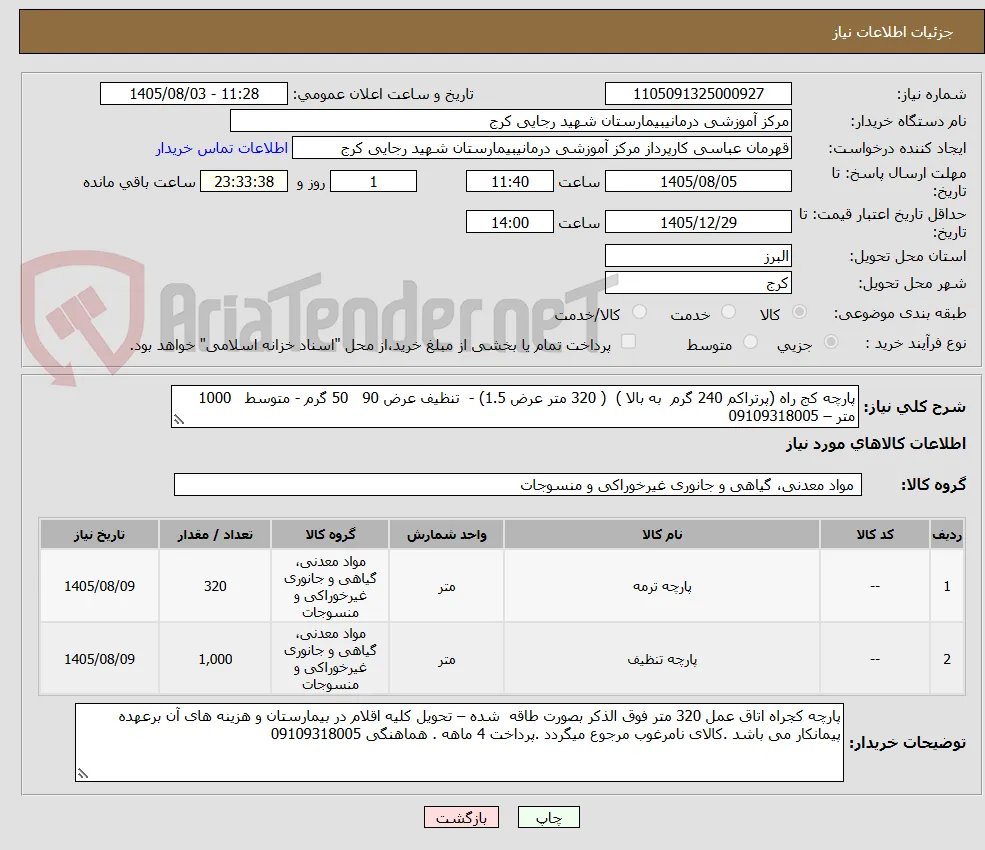Click the announcement date field 1405/08/03 - 11:28

(x=193, y=94)
